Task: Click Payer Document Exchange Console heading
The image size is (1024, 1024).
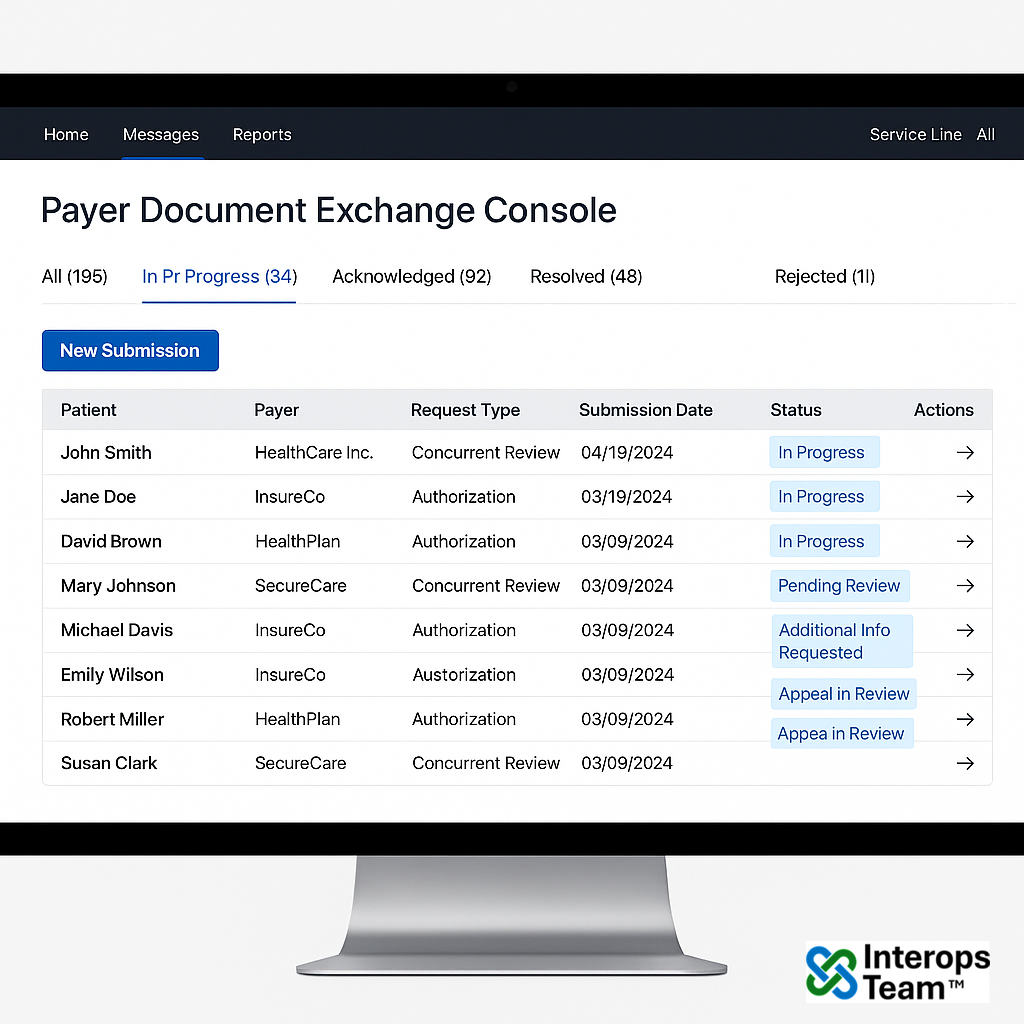Action: tap(328, 210)
